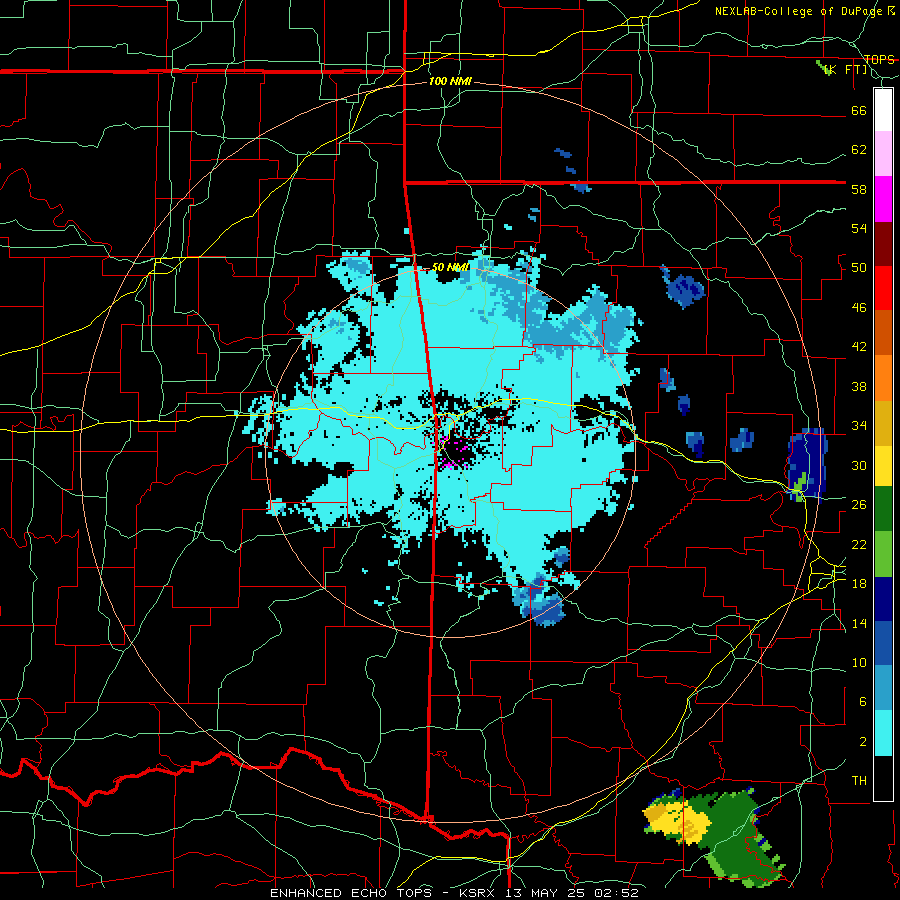Image resolution: width=900 pixels, height=900 pixels.
Task: Click the white swatch in the tops legend
Action: [x=883, y=110]
